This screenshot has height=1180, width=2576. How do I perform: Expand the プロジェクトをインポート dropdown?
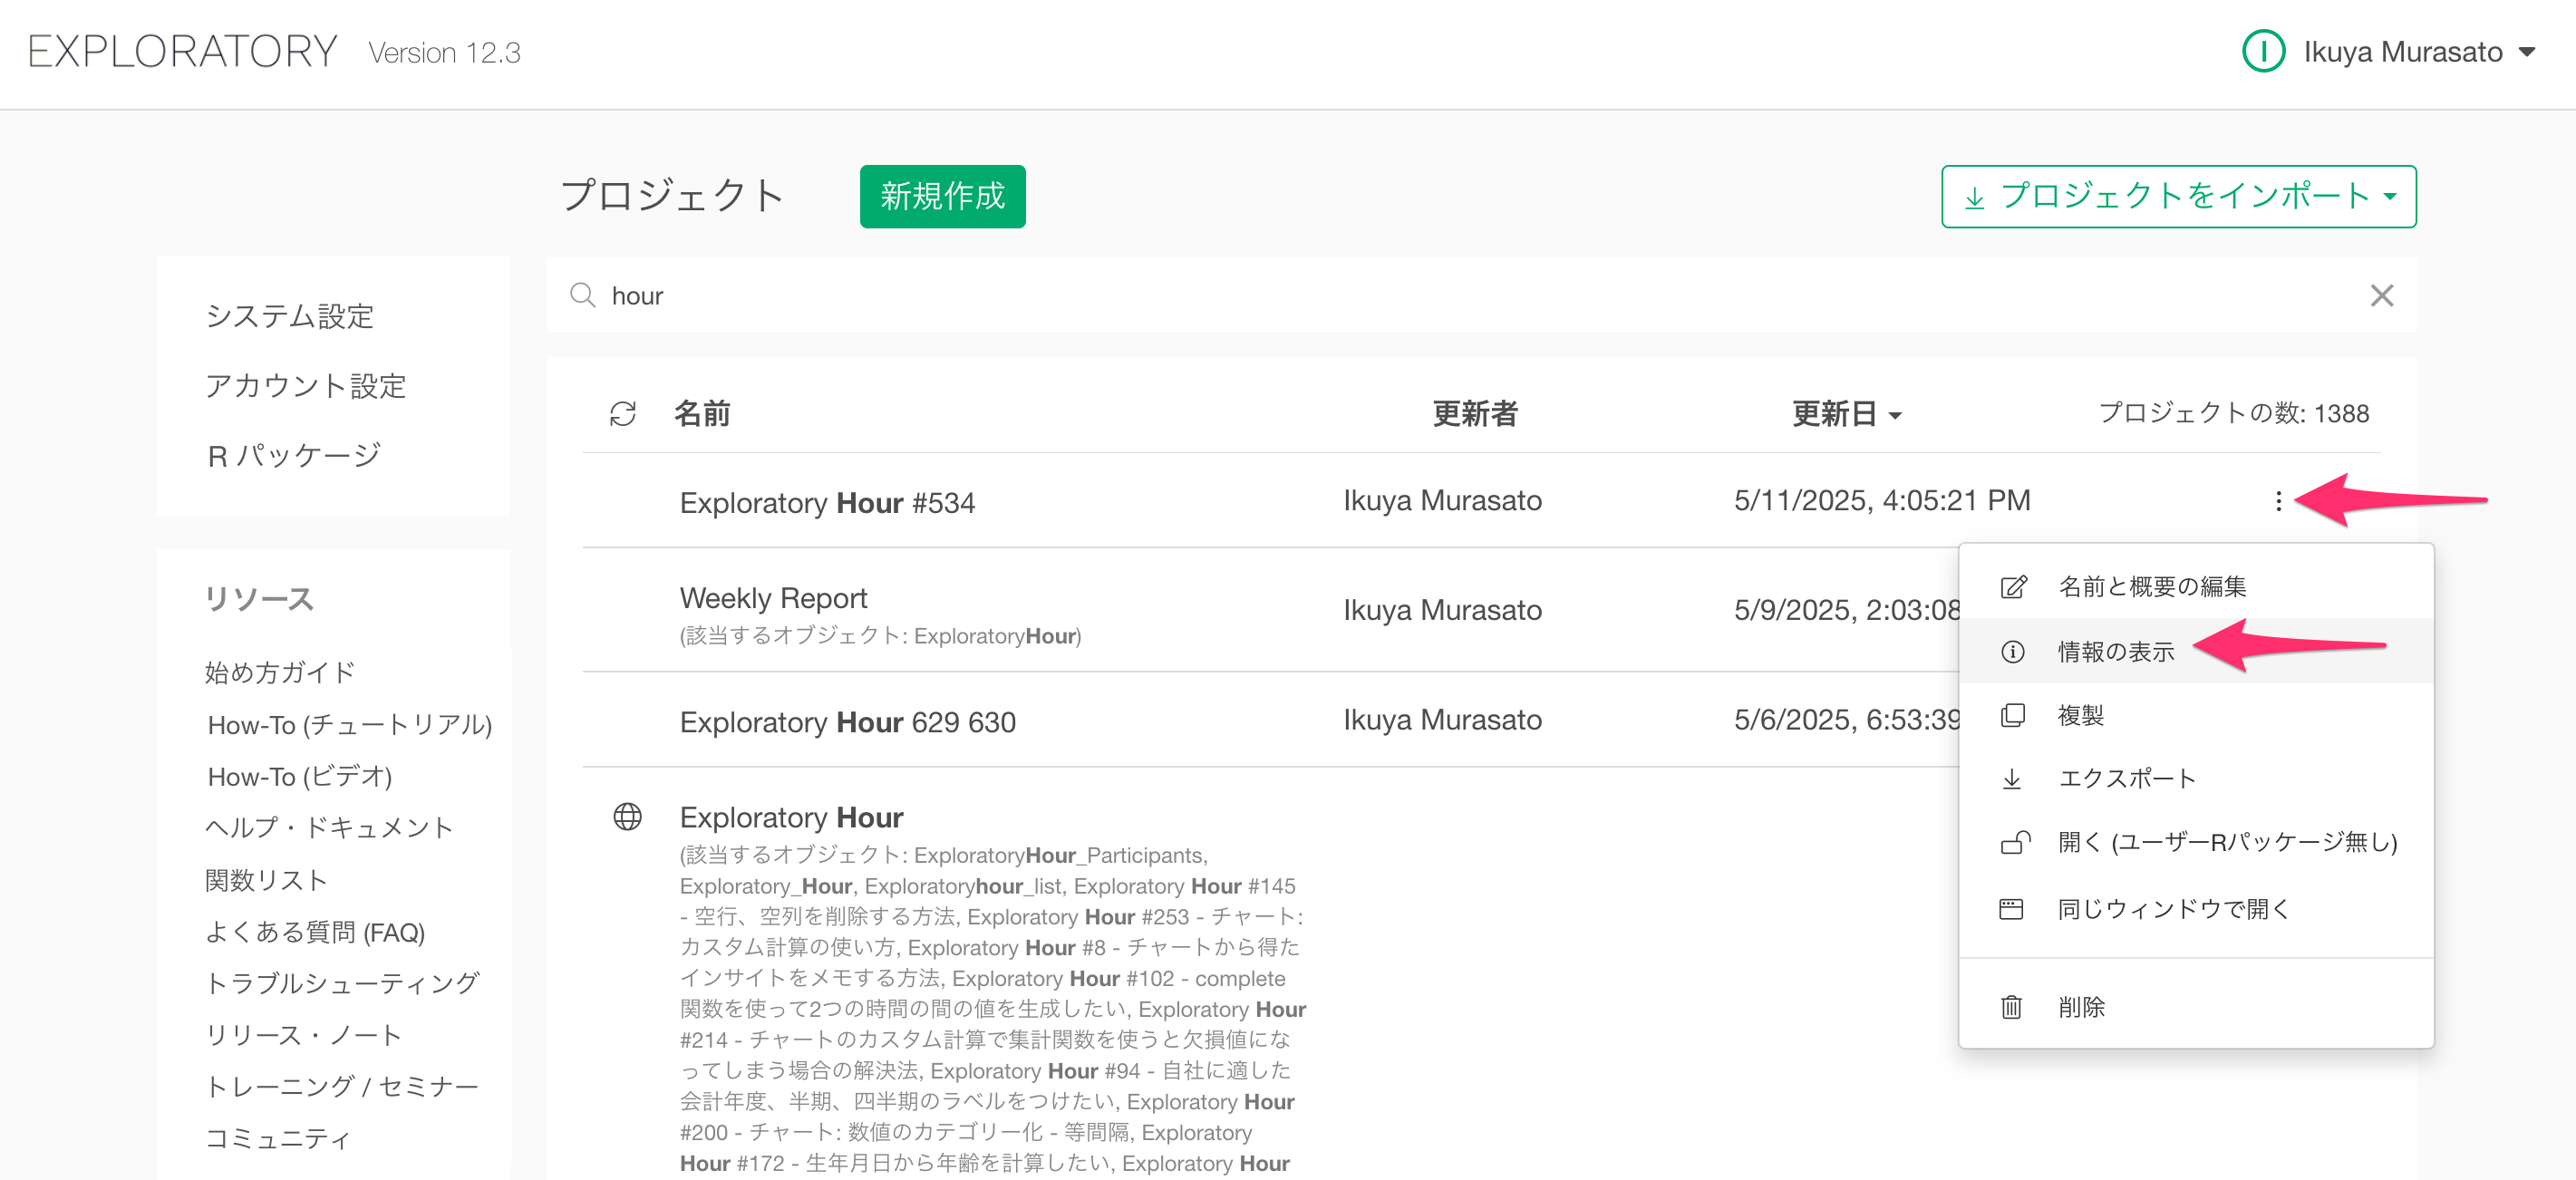pos(2178,196)
